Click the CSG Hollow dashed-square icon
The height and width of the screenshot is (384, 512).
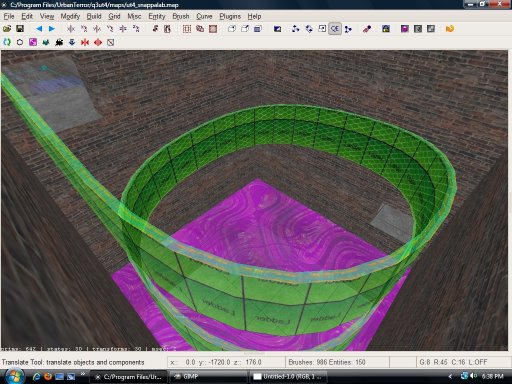point(187,29)
